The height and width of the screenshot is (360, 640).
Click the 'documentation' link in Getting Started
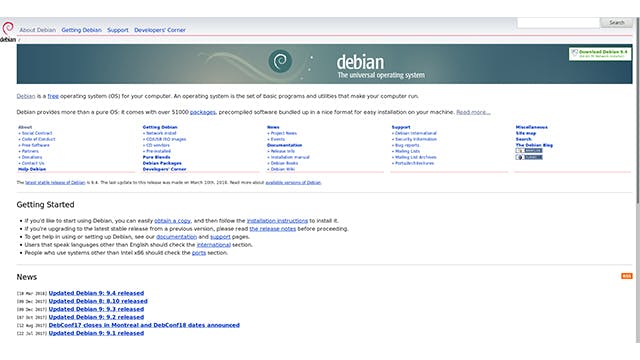point(176,237)
